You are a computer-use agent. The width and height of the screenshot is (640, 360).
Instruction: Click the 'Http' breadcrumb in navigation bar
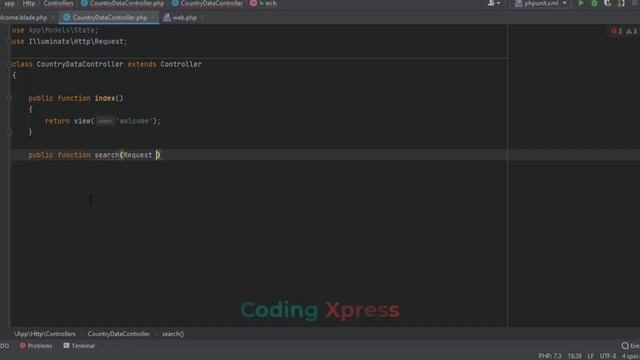pos(29,3)
